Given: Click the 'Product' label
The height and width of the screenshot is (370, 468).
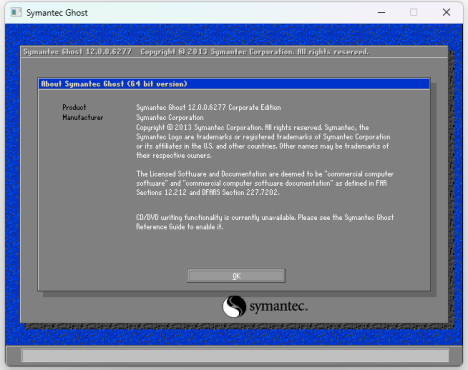Looking at the screenshot, I should (x=74, y=107).
